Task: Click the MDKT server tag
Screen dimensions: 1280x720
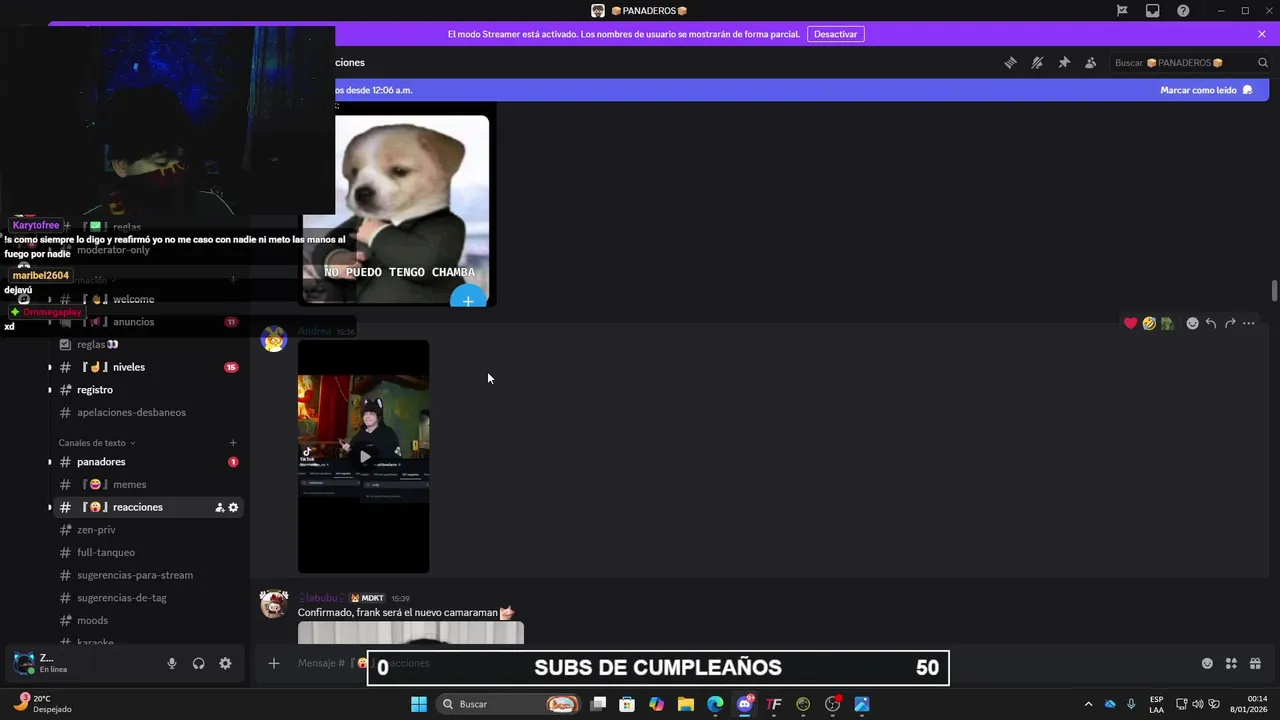Action: (367, 598)
